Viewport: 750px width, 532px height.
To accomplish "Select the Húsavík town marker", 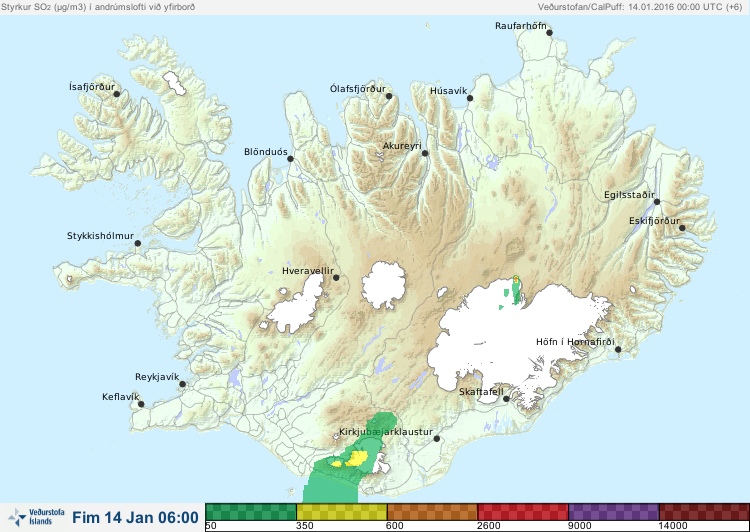I will [470, 98].
